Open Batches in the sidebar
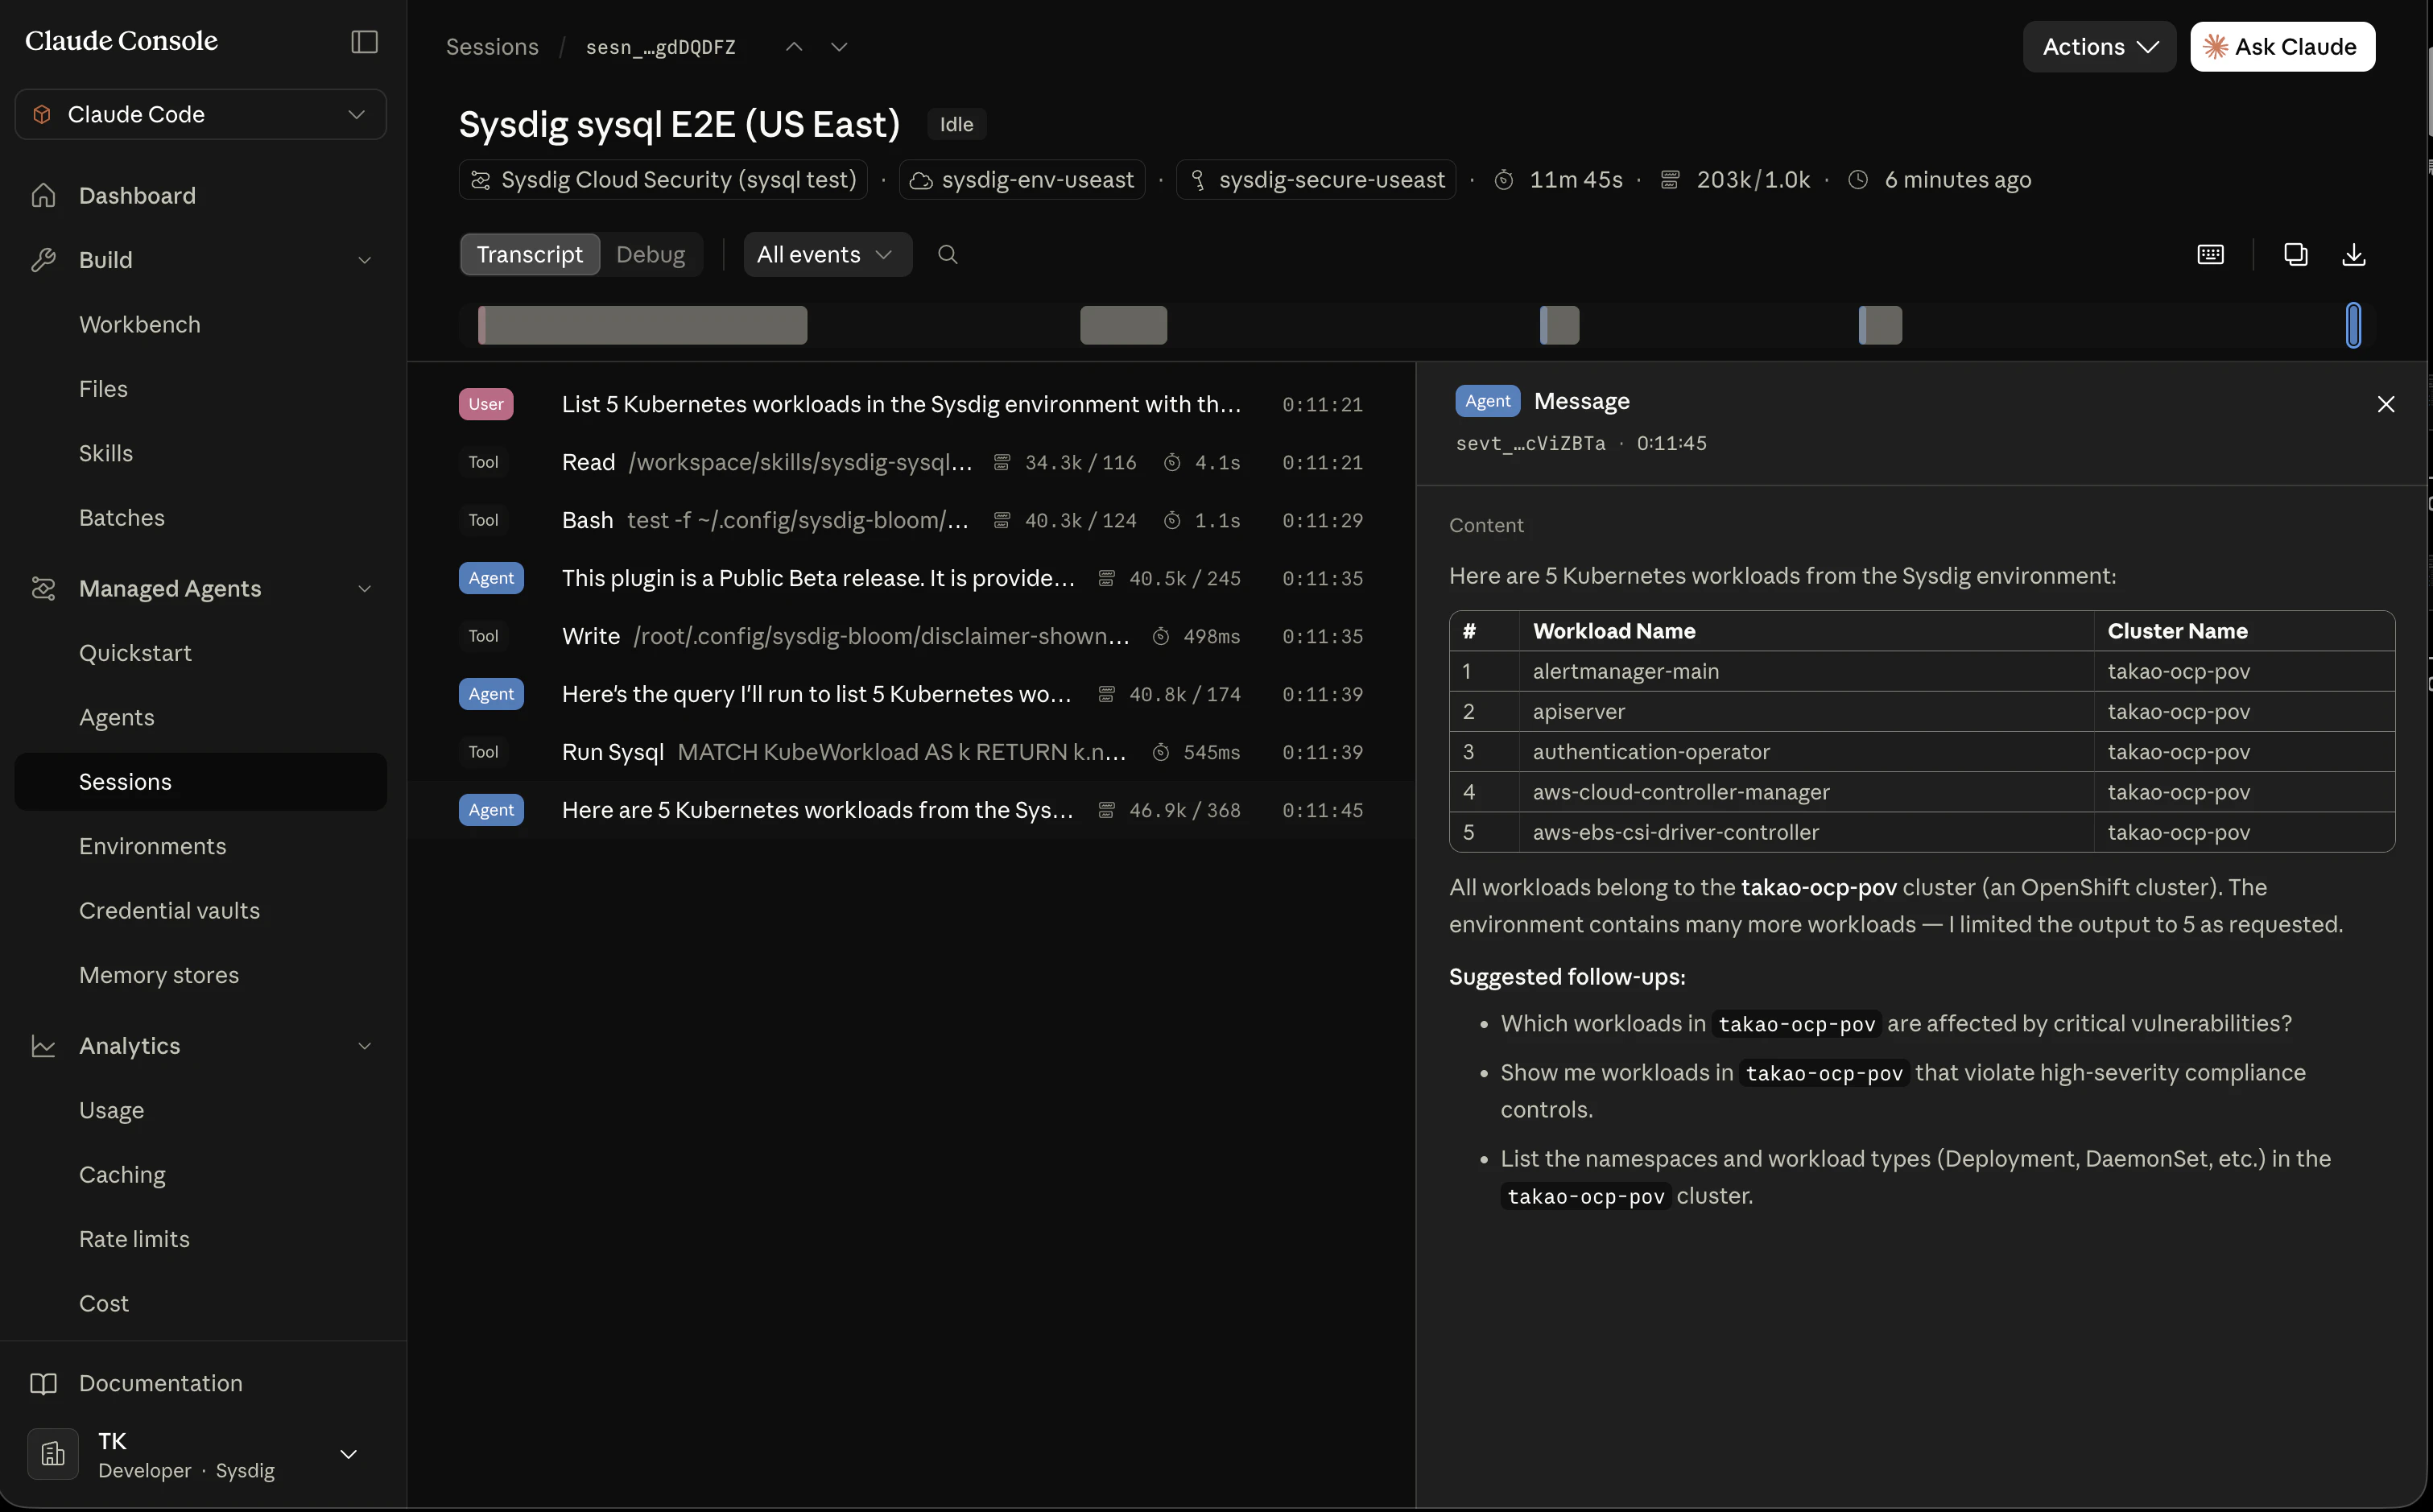 [x=122, y=518]
